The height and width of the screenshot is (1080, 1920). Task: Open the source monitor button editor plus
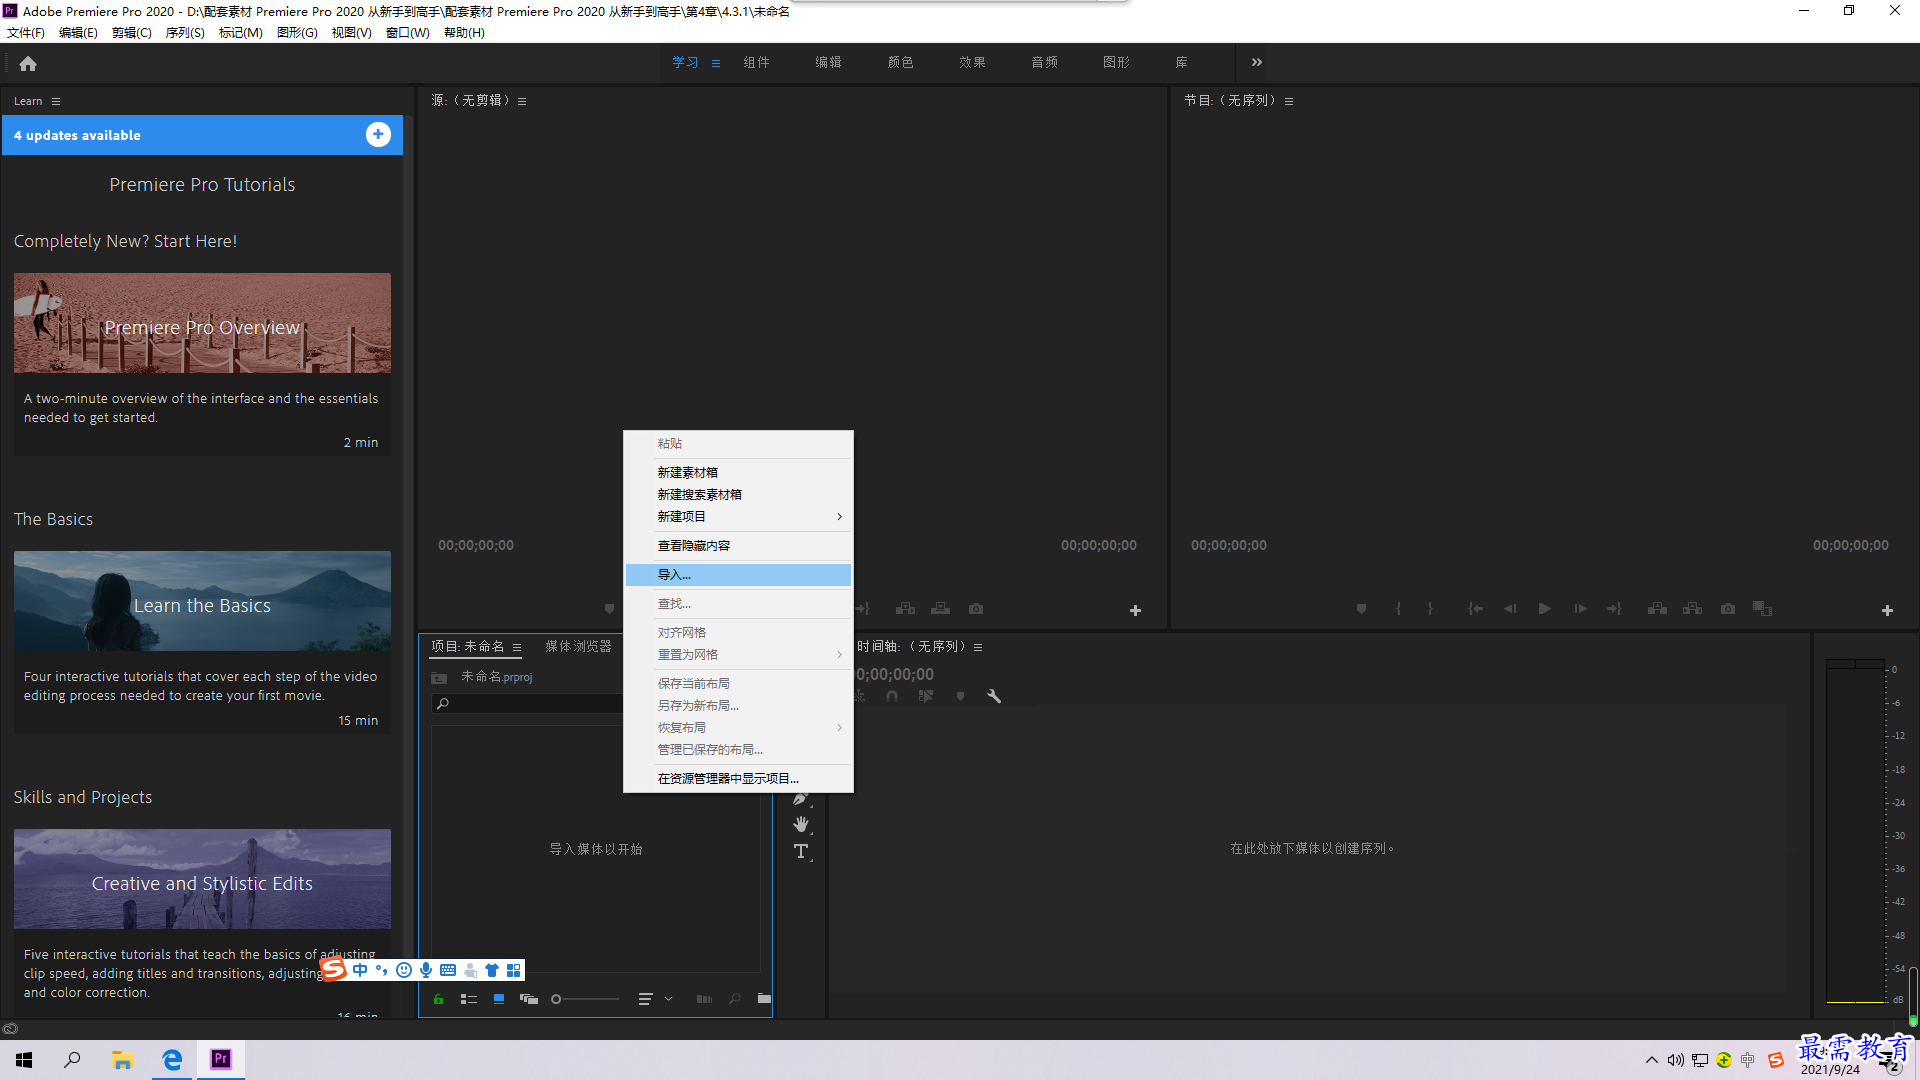tap(1135, 610)
